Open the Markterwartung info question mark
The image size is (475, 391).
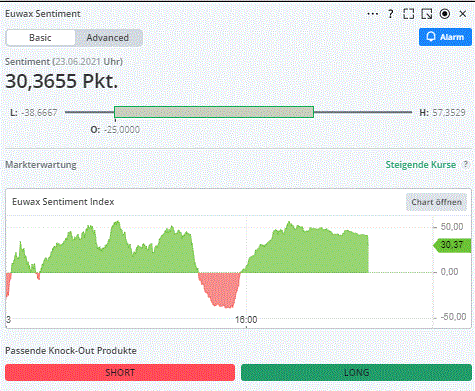(465, 165)
